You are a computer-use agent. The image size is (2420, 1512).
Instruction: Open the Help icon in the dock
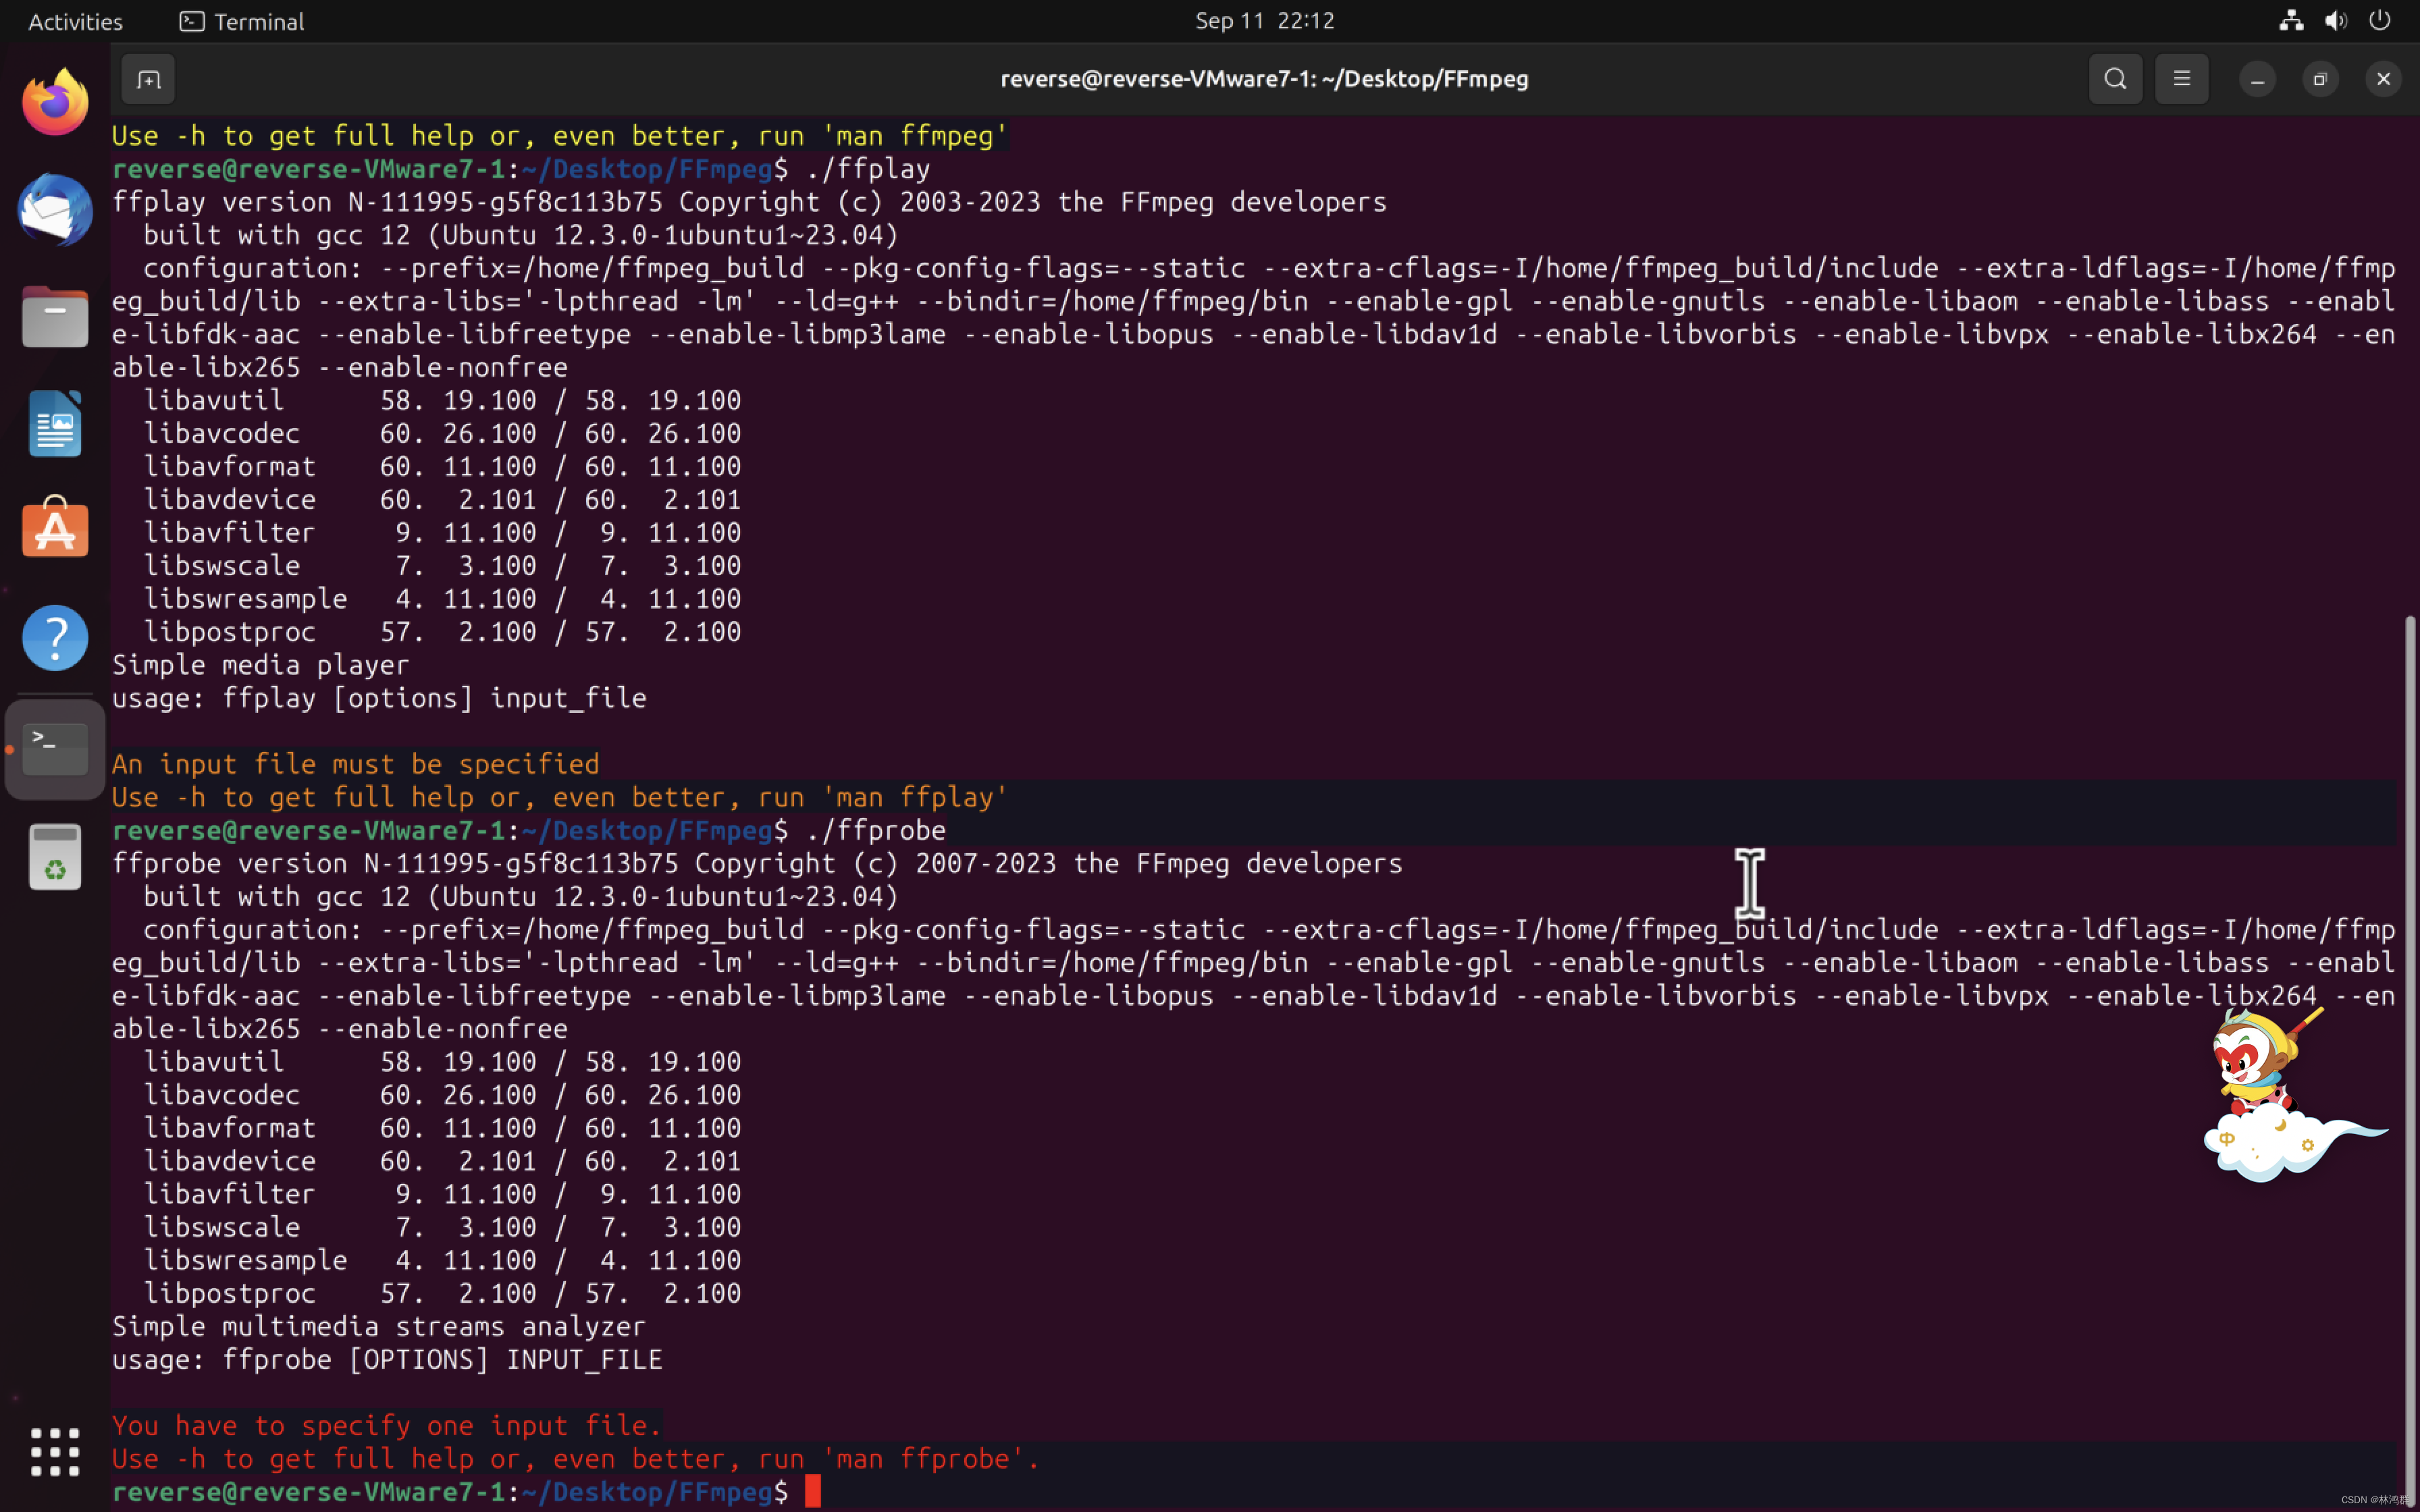55,638
